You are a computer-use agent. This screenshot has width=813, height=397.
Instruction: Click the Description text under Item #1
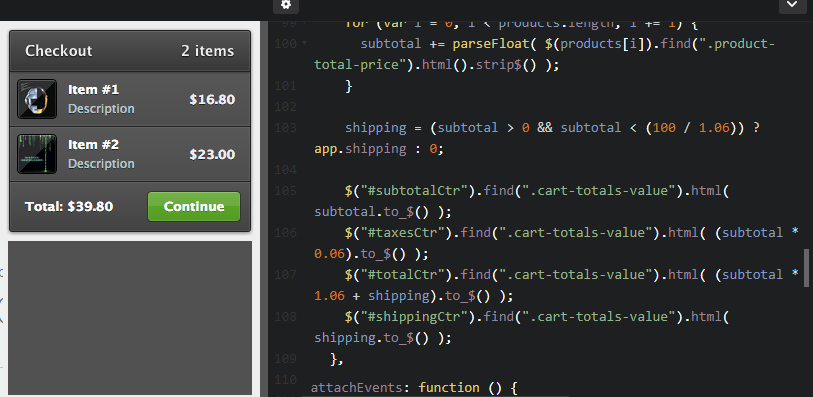(101, 109)
